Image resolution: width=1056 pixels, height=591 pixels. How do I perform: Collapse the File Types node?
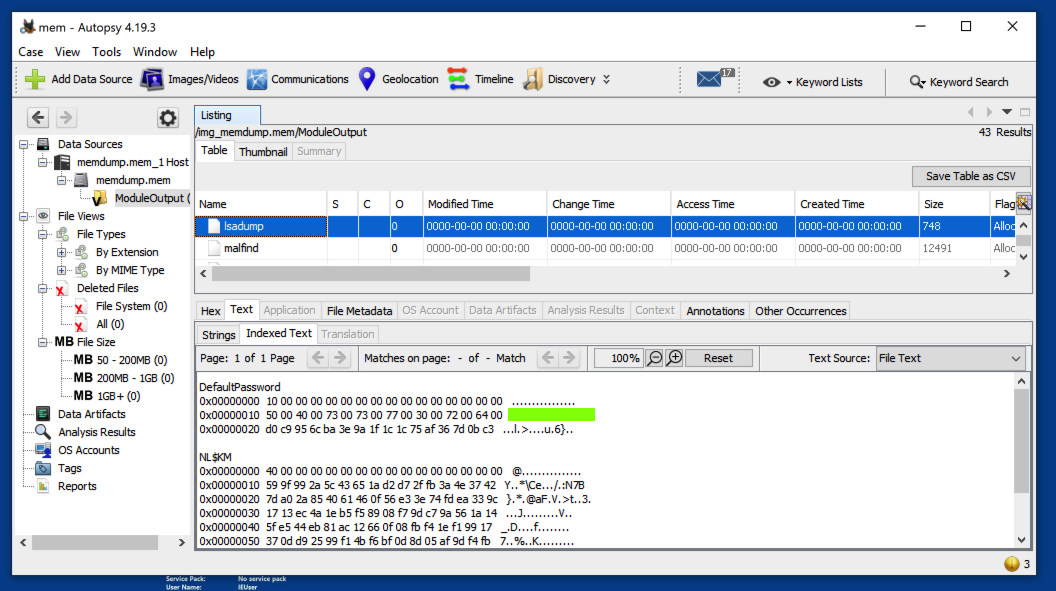(42, 234)
